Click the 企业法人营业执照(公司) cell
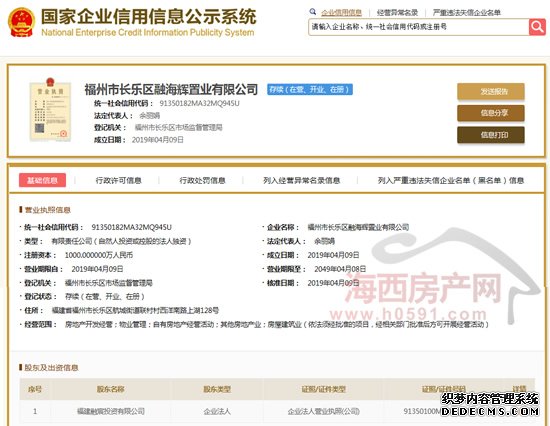This screenshot has width=550, height=426. pos(324,411)
